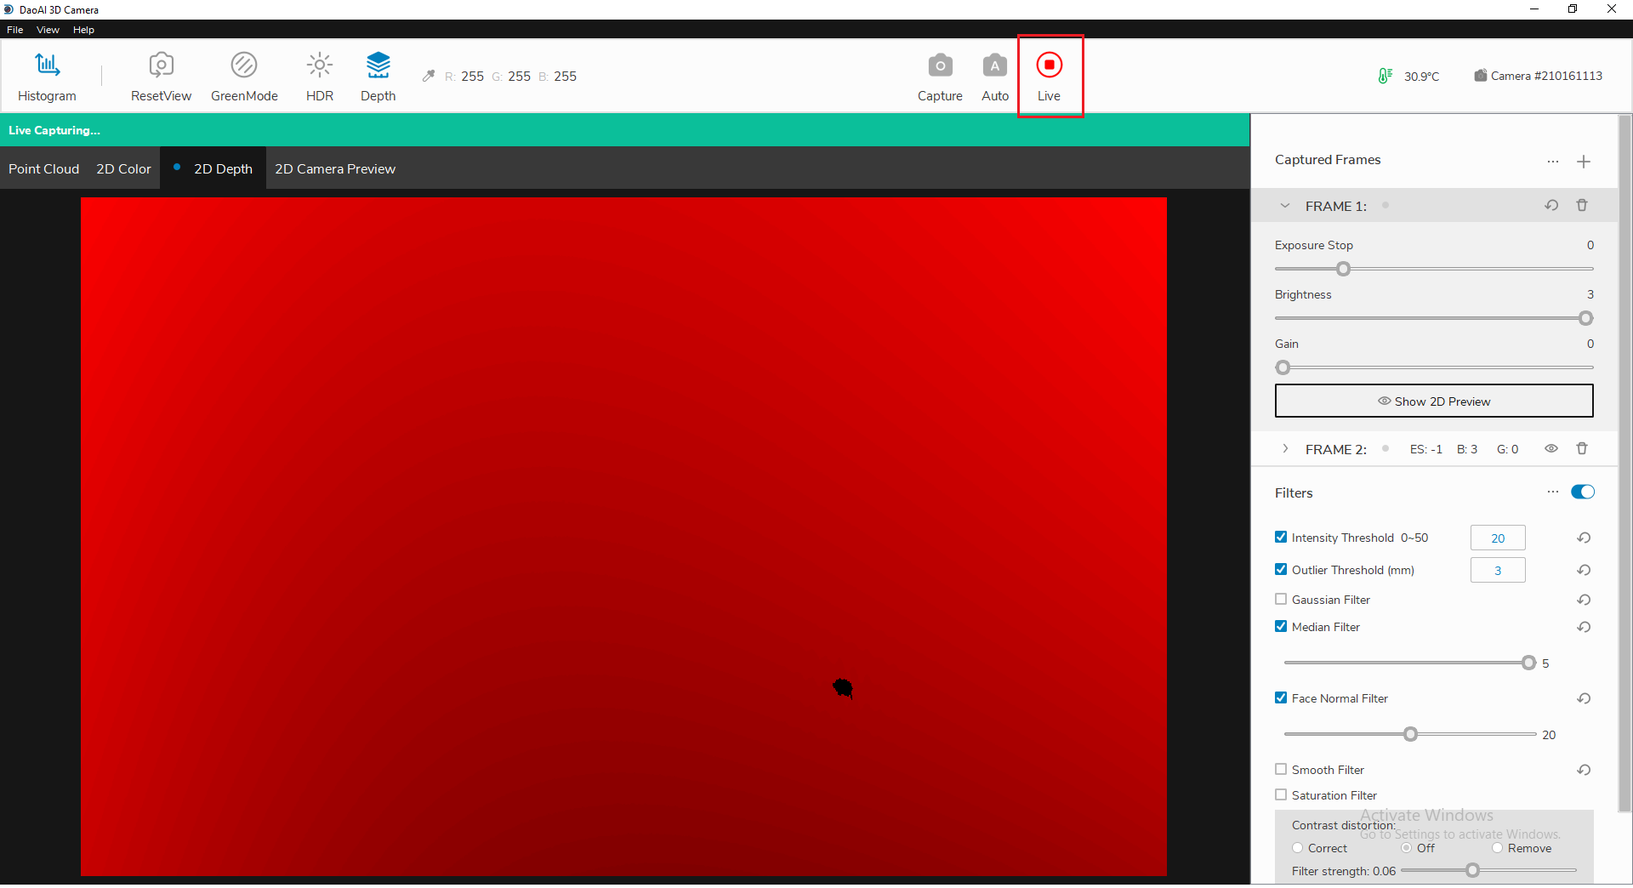Open the File menu

coord(15,30)
